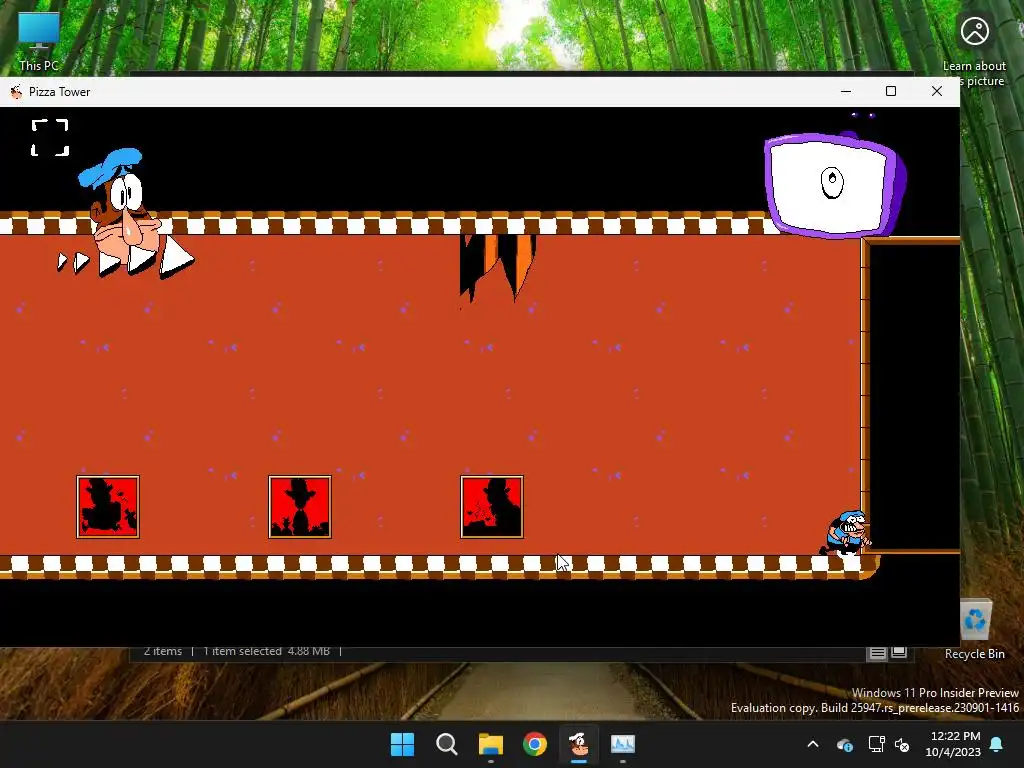Open taskbar Search
The width and height of the screenshot is (1024, 768).
447,744
